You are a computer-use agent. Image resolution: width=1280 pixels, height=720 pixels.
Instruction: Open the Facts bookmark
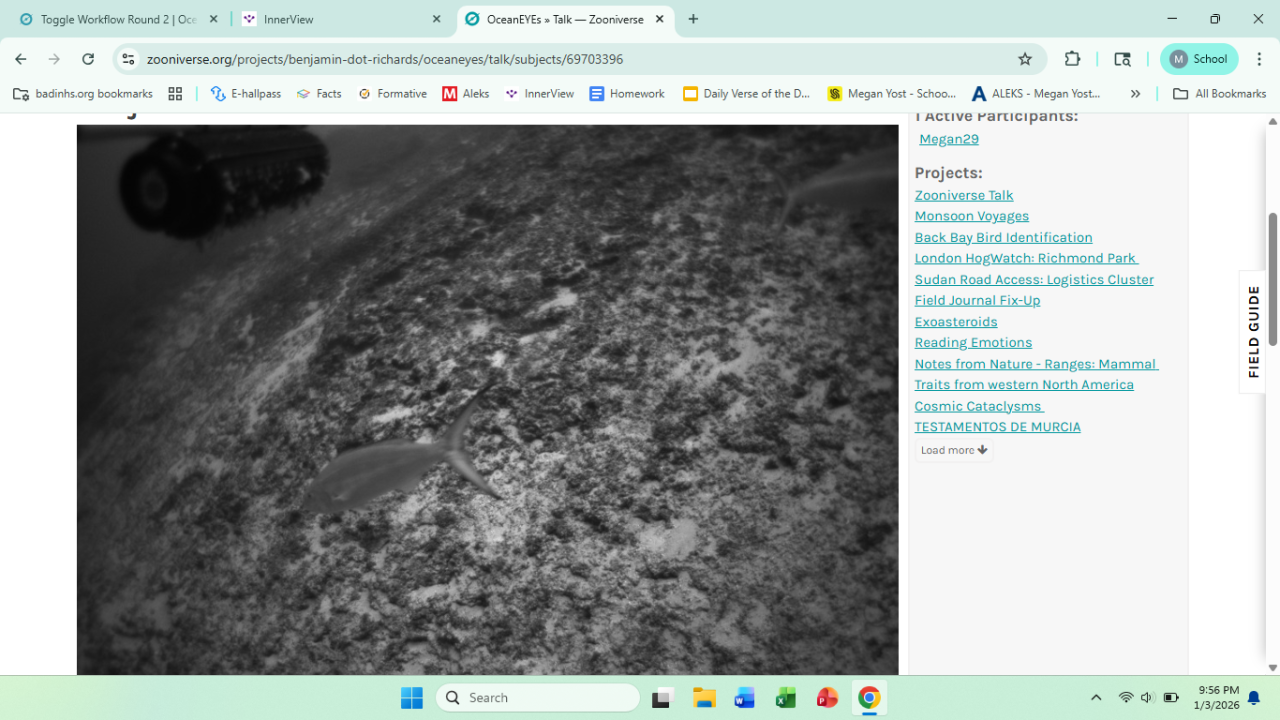point(319,93)
